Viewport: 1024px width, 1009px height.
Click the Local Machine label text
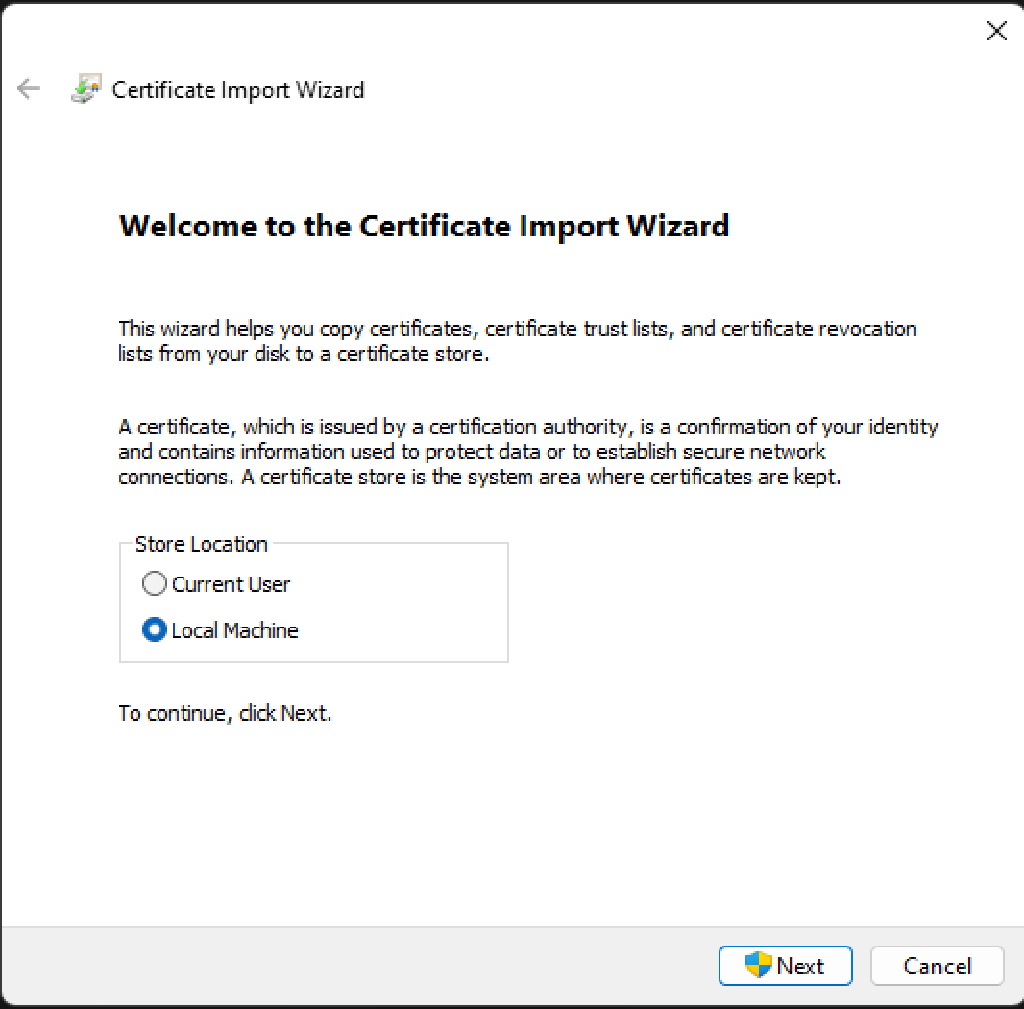(235, 630)
